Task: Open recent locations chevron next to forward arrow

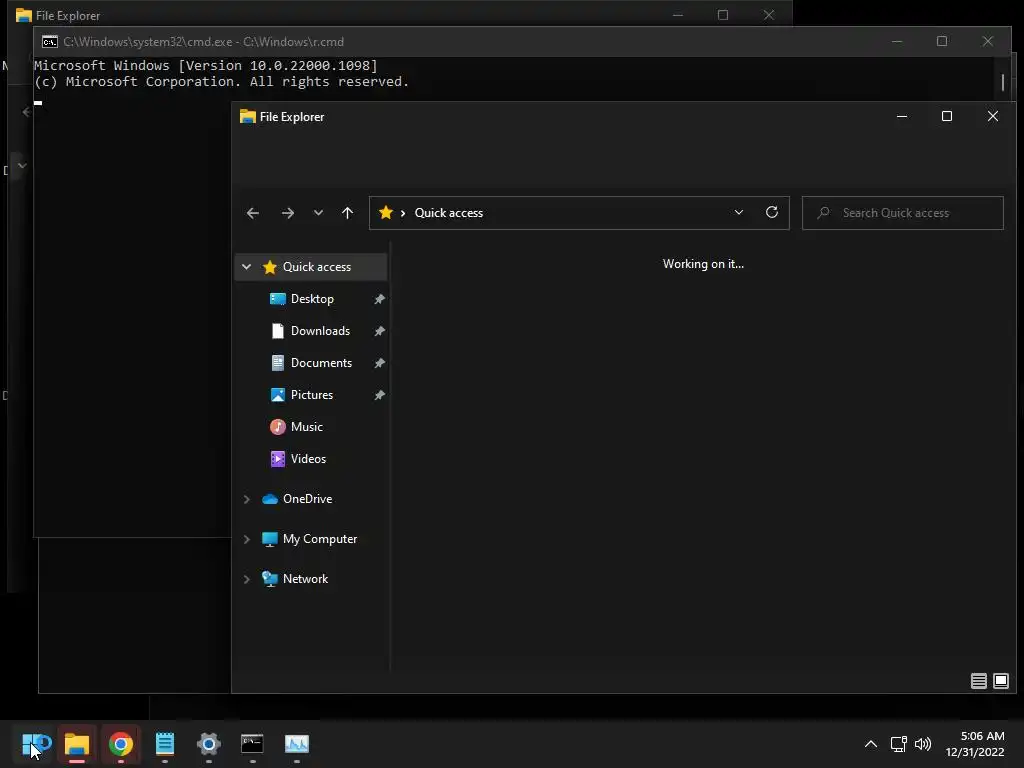Action: [318, 213]
